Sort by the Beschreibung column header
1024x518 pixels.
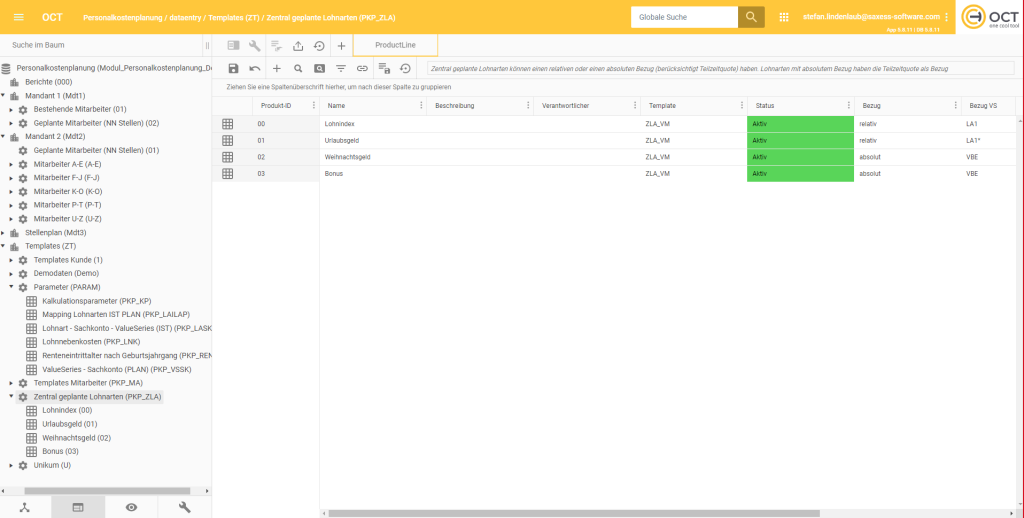[x=455, y=105]
